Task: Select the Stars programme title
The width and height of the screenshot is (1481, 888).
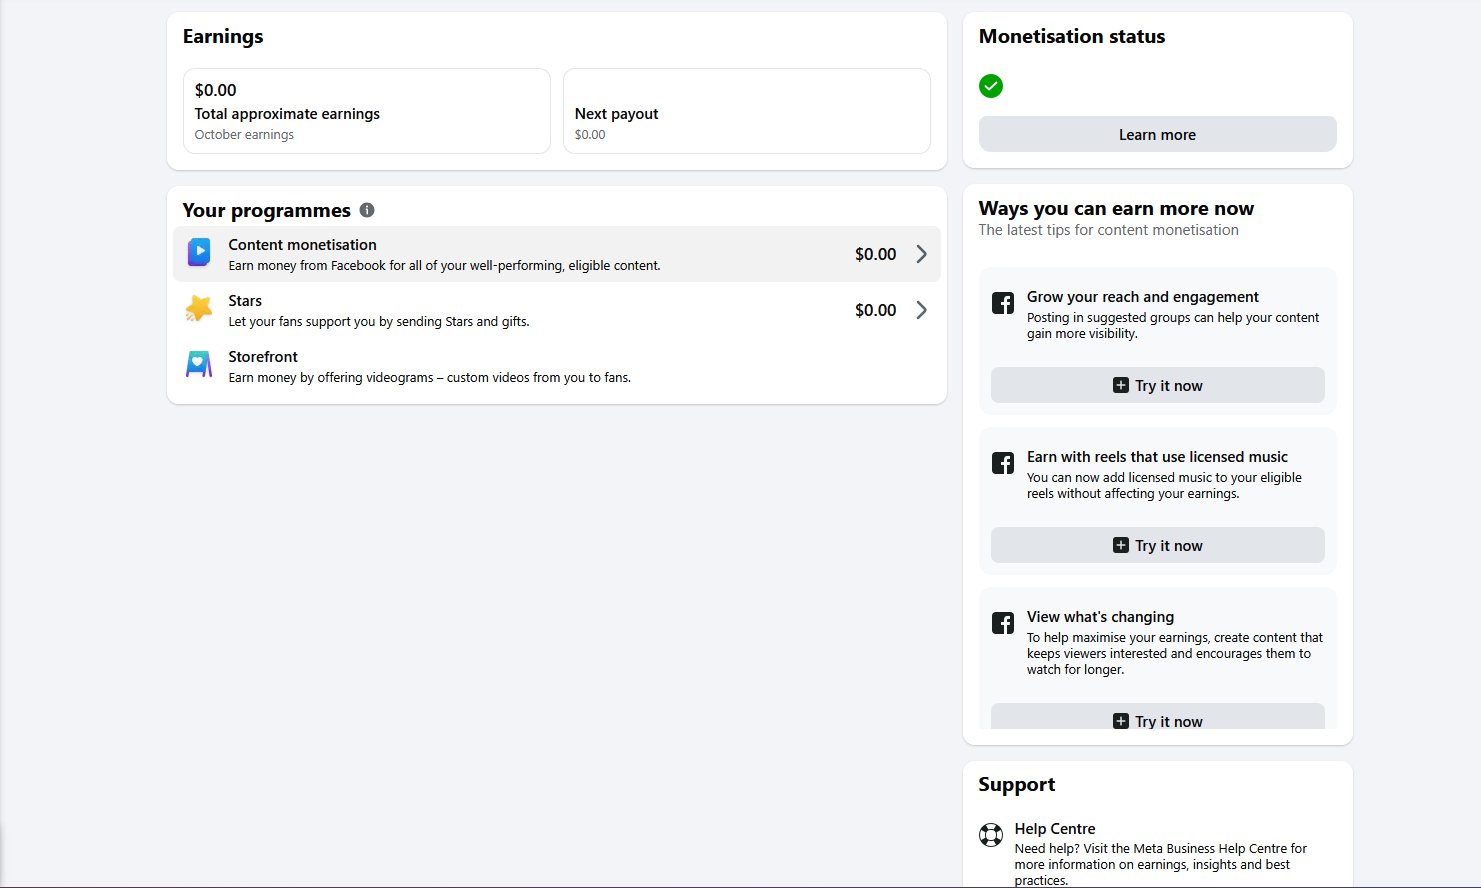Action: pyautogui.click(x=245, y=301)
